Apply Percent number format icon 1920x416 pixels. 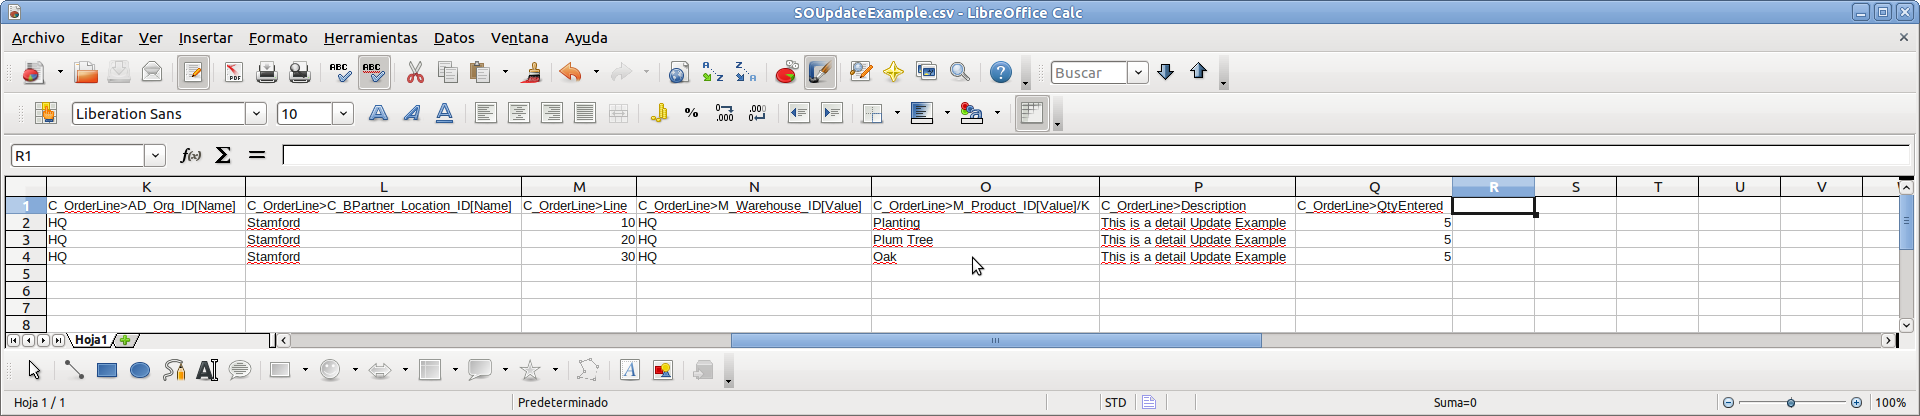tap(691, 113)
